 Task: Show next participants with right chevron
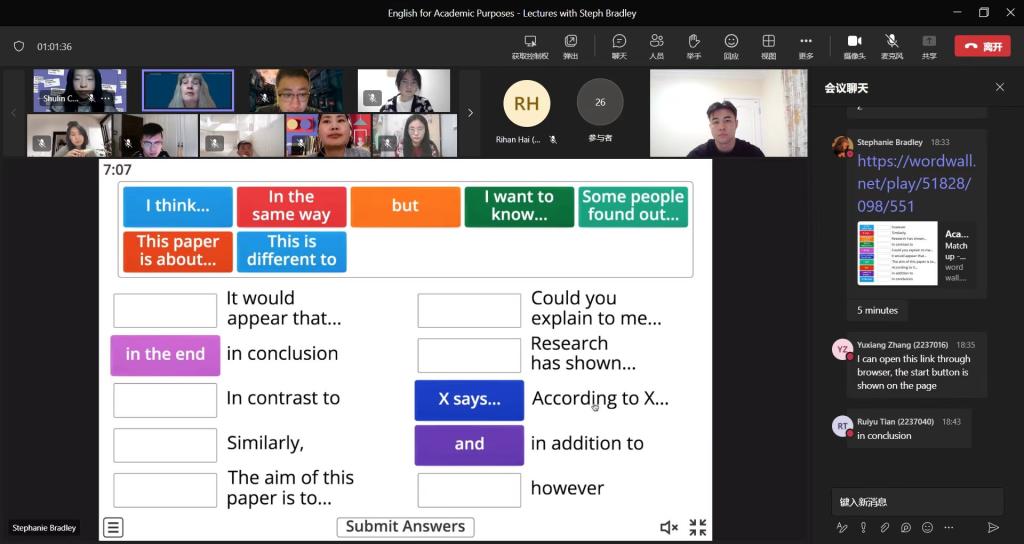click(x=470, y=113)
